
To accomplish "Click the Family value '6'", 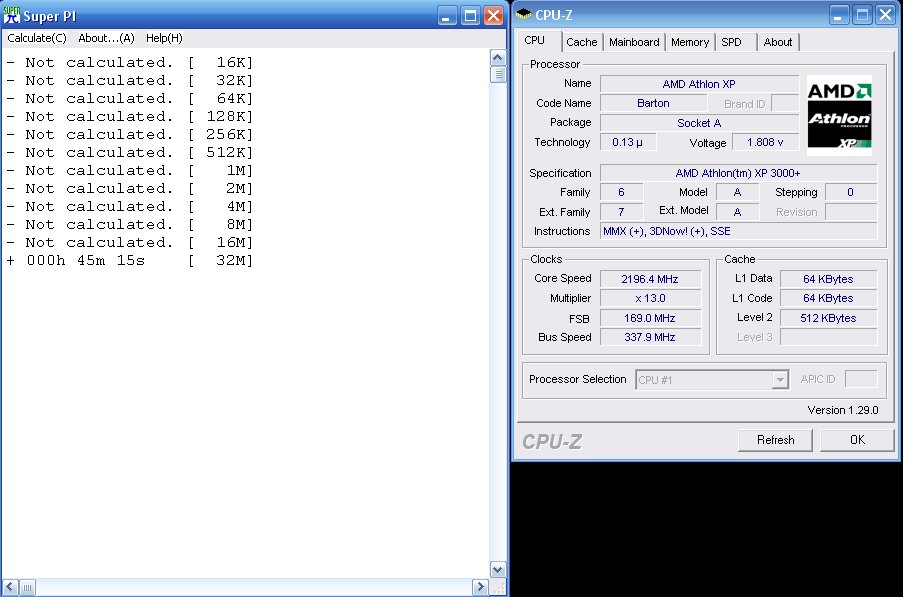I will tap(621, 192).
